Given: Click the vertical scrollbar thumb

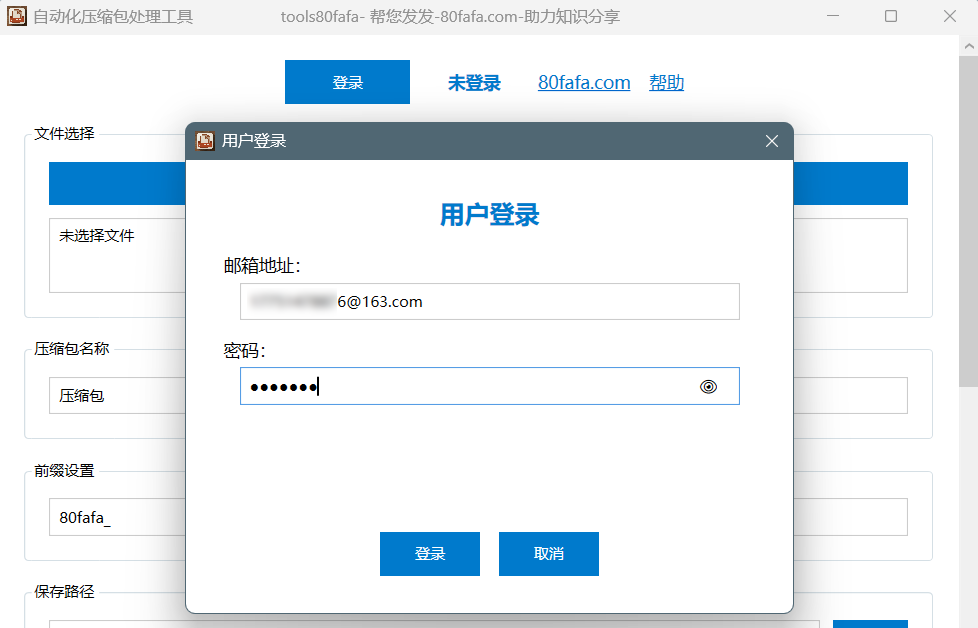Looking at the screenshot, I should pyautogui.click(x=968, y=220).
